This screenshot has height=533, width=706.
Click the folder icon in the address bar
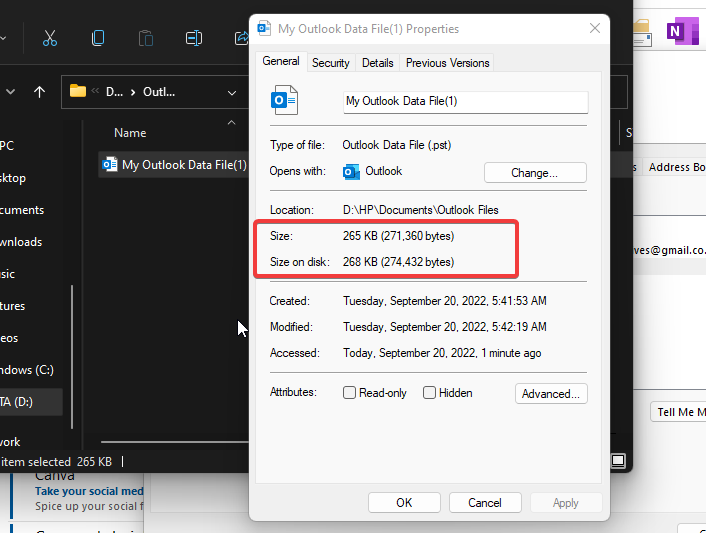tap(77, 91)
